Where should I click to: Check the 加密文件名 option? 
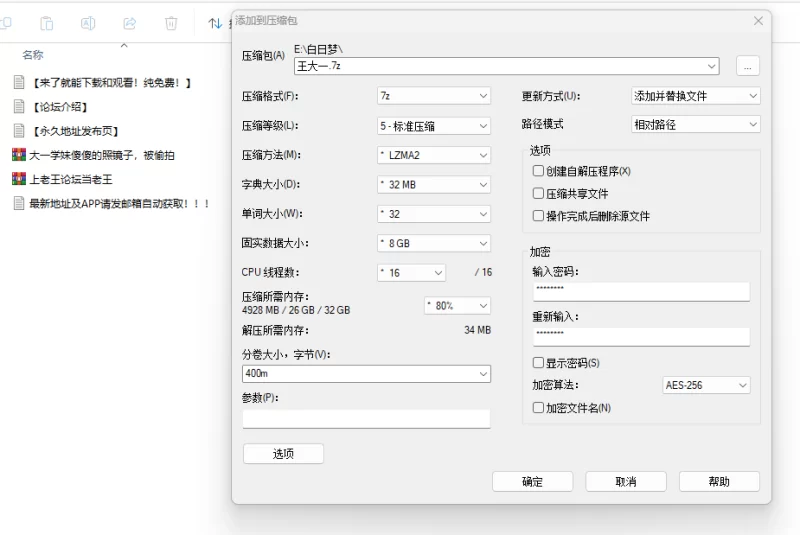click(x=539, y=407)
